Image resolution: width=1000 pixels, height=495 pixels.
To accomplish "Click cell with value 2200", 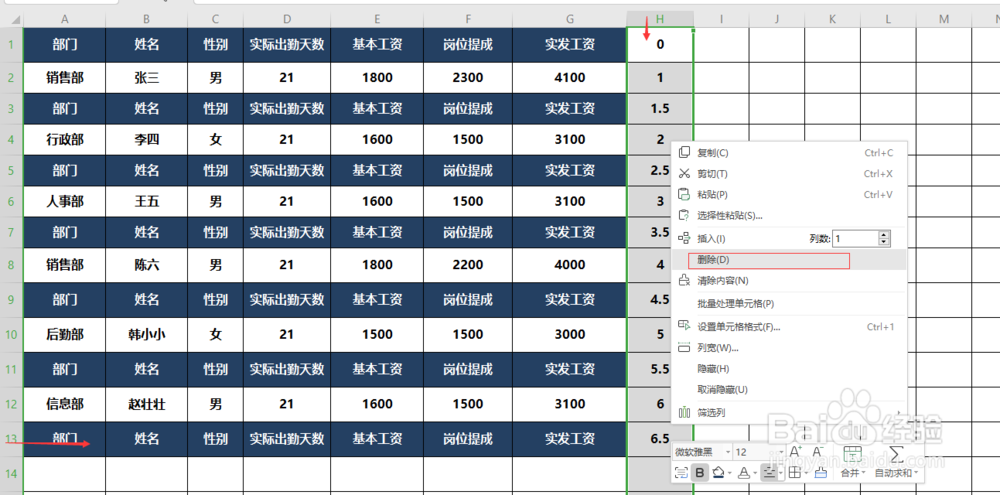I will click(x=467, y=265).
